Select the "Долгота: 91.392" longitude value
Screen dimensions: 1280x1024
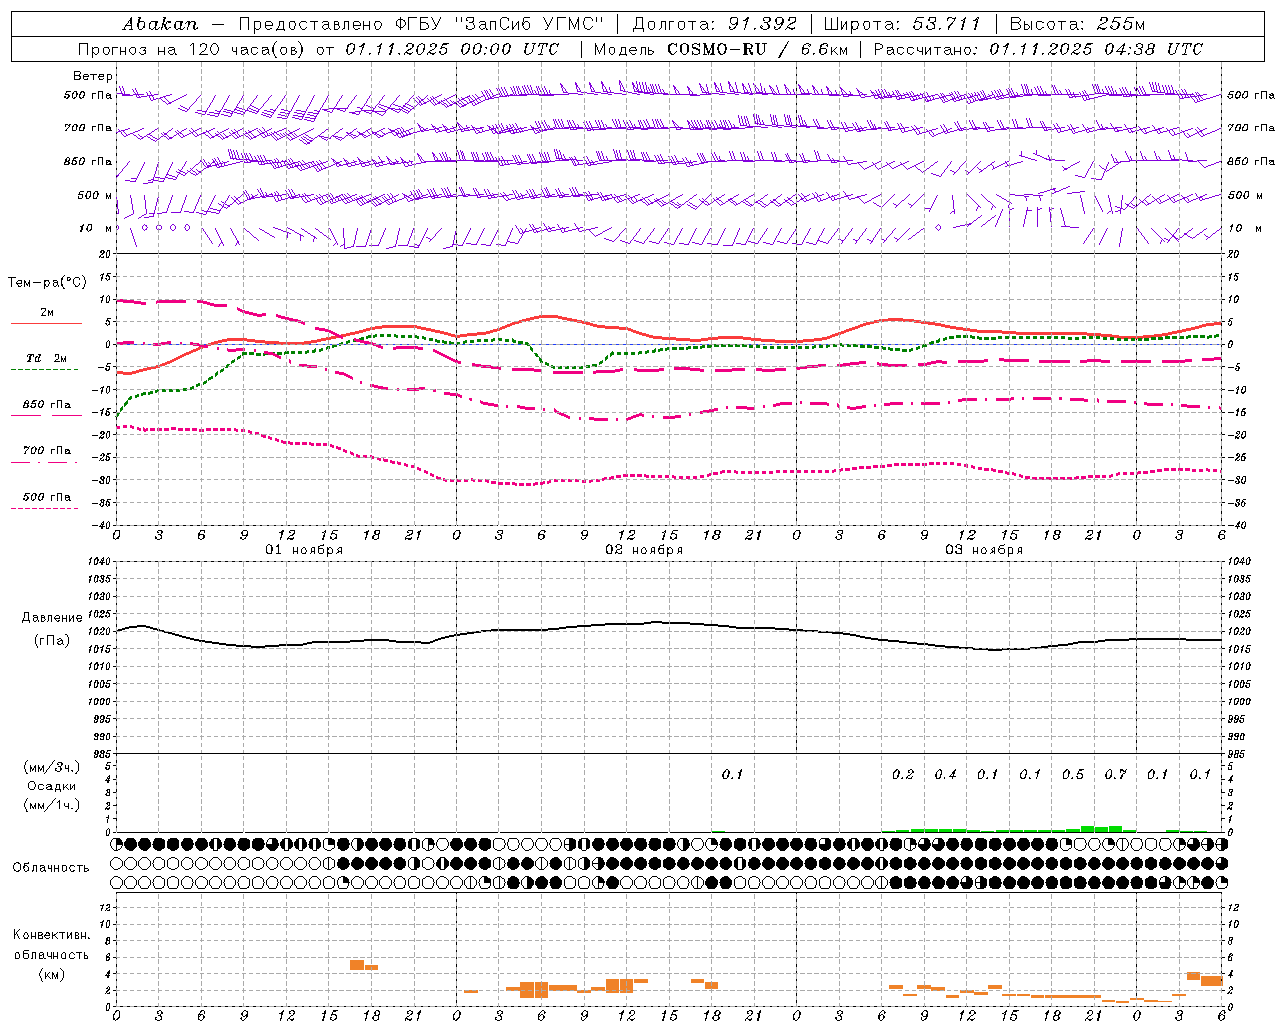click(x=715, y=24)
